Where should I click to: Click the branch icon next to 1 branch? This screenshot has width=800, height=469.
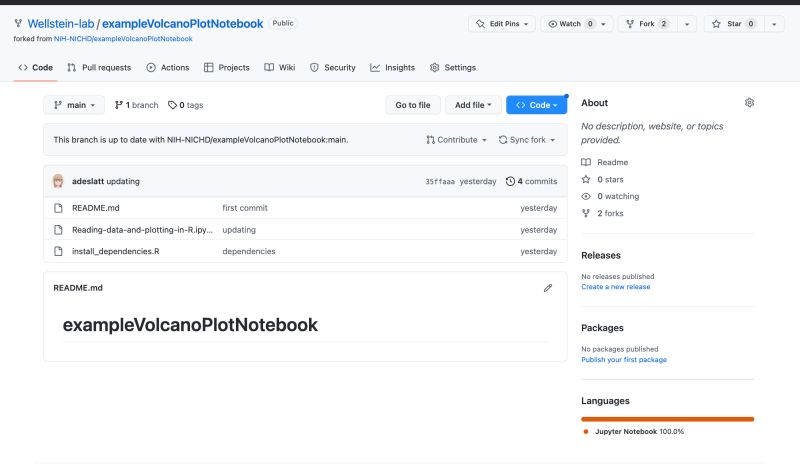[118, 105]
